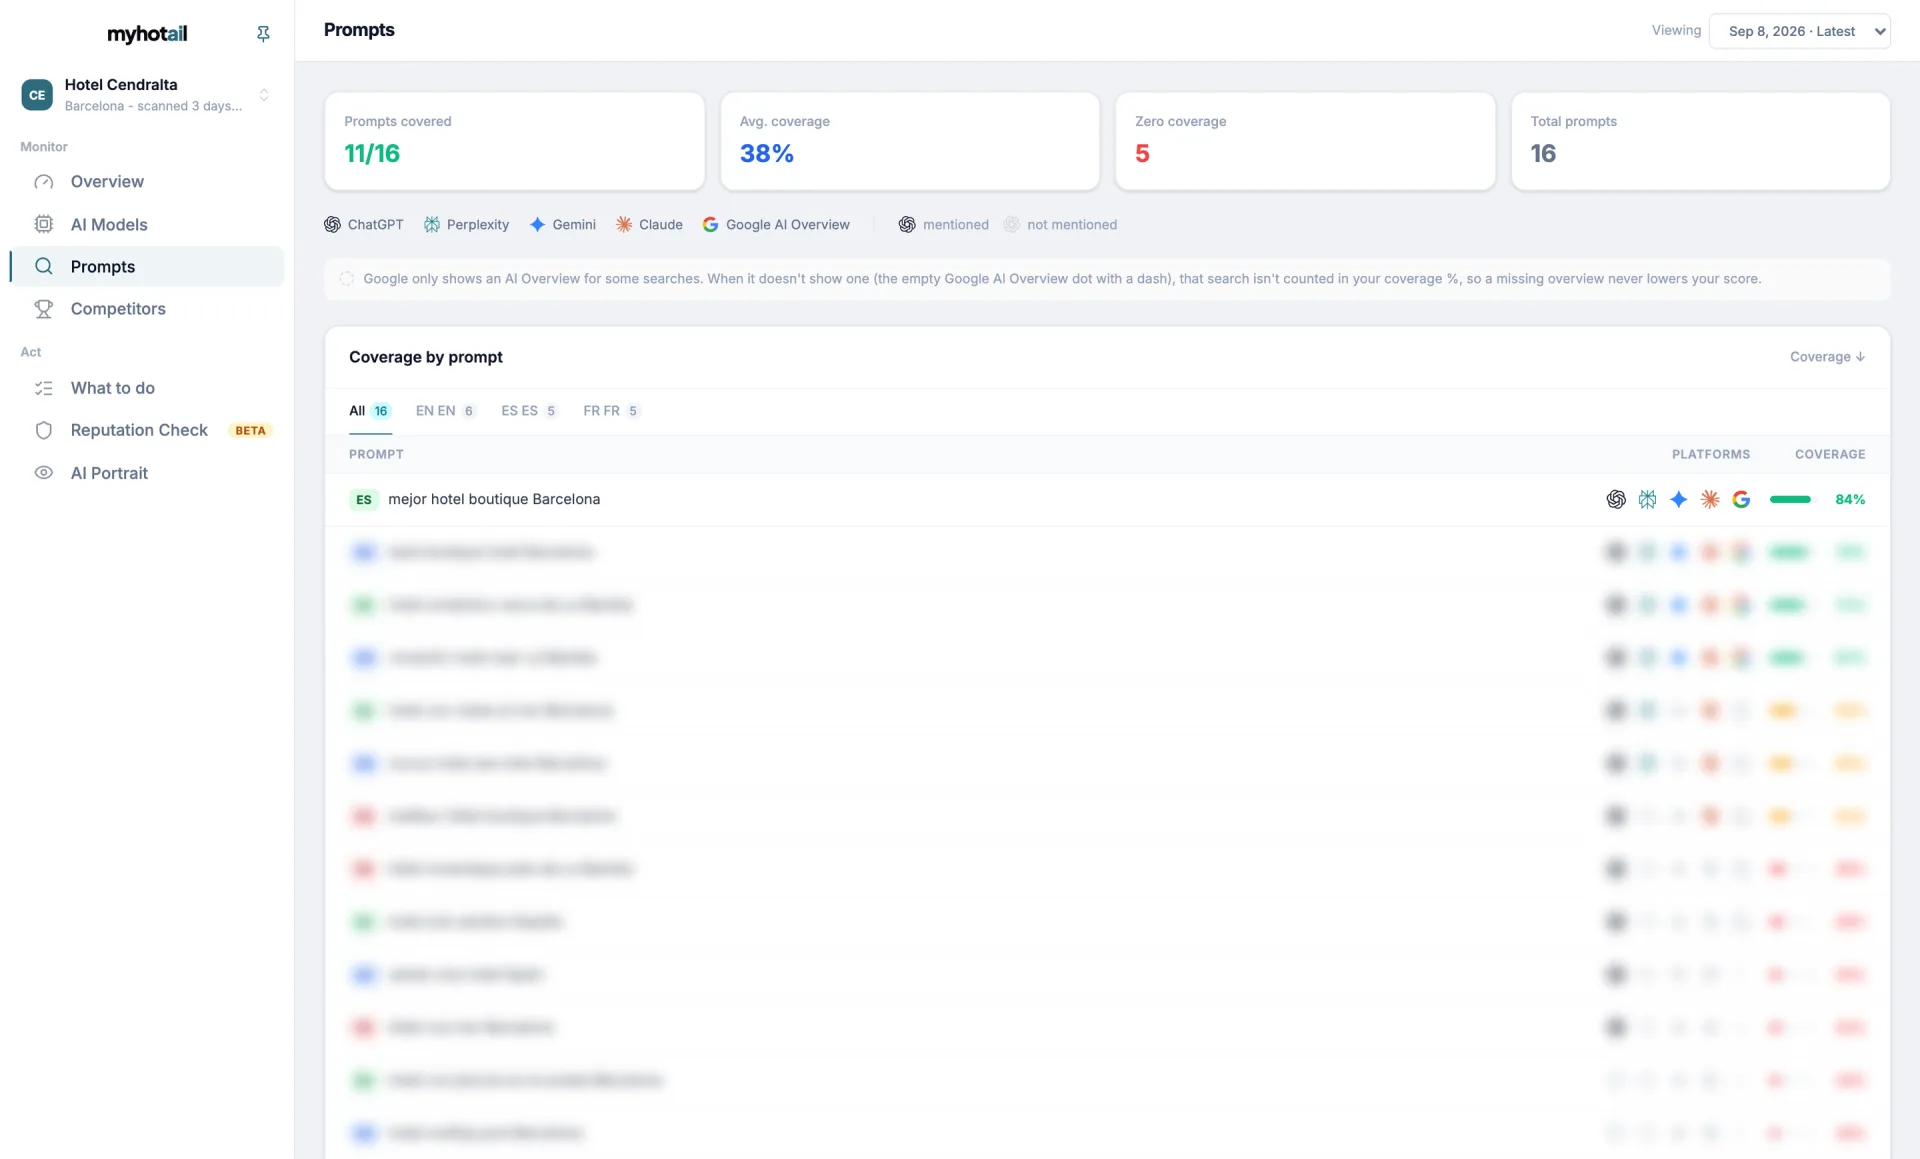Click the Google AI Overview info note
This screenshot has height=1159, width=1920.
pos(1107,279)
